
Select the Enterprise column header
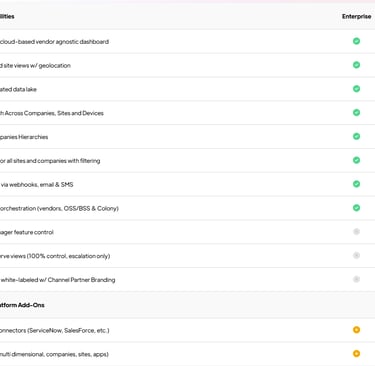pyautogui.click(x=356, y=16)
